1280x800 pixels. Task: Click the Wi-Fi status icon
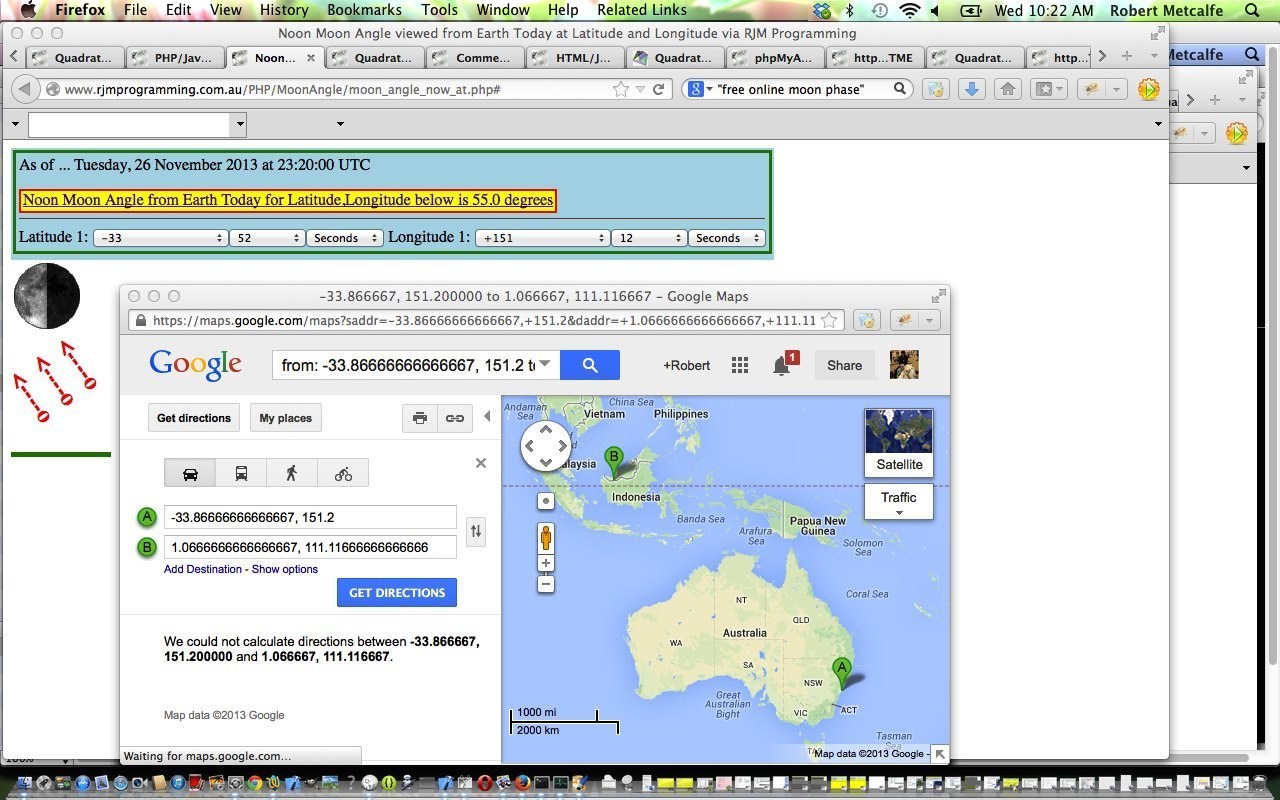coord(909,11)
